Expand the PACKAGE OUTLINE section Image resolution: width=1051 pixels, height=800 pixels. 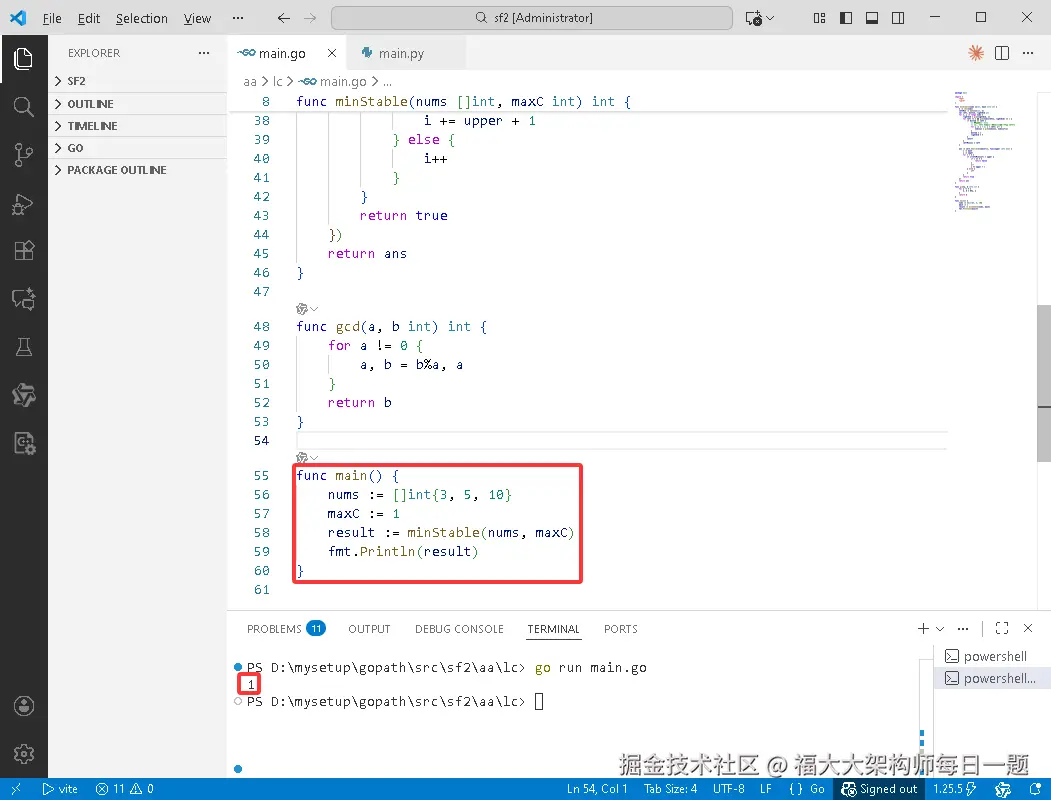pyautogui.click(x=137, y=170)
